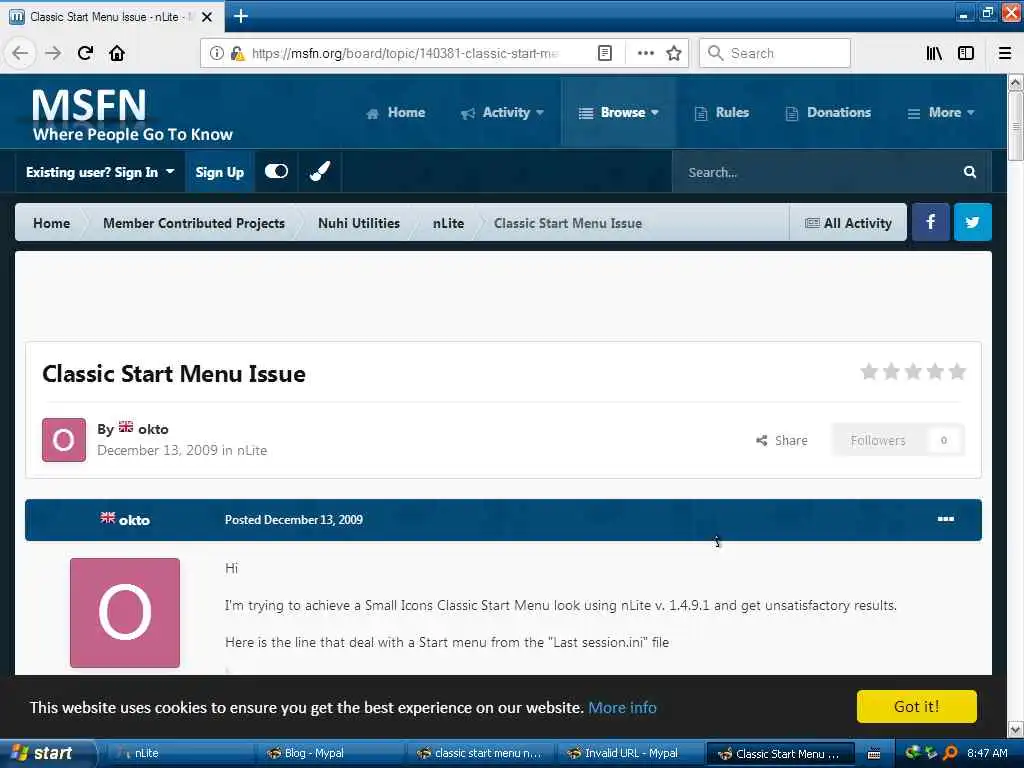Open okto name in post header

pyautogui.click(x=134, y=520)
